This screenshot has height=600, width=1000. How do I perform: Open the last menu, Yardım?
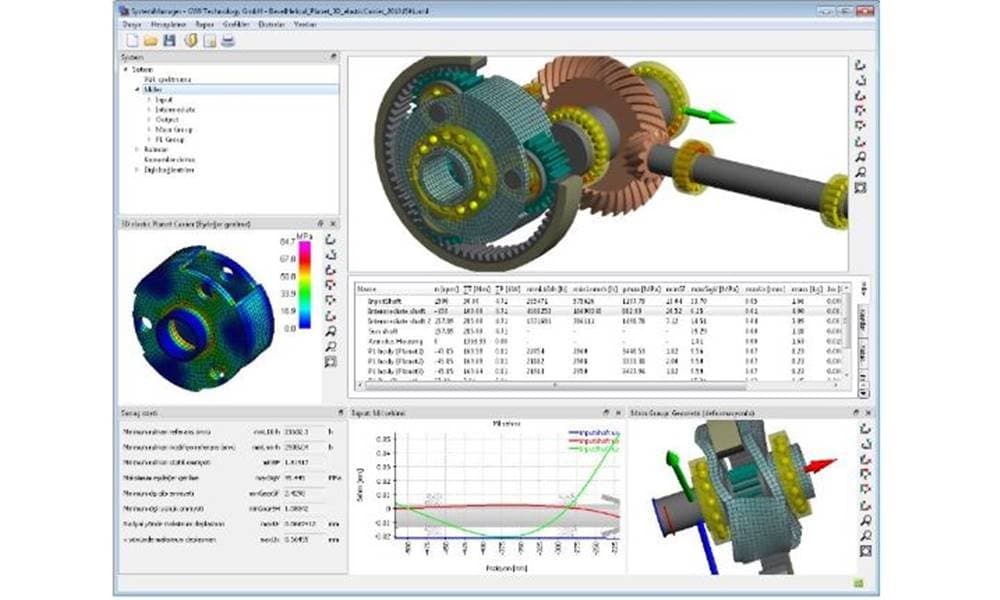[305, 24]
